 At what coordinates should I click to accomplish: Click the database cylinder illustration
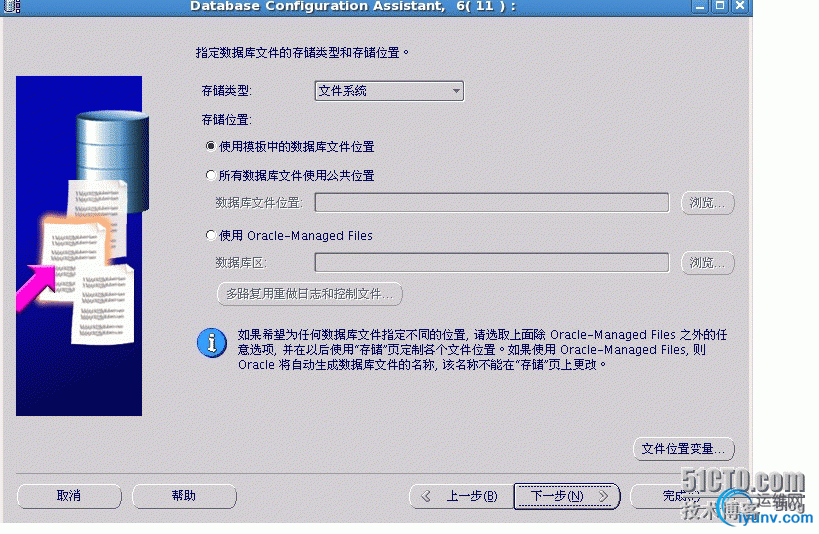click(x=112, y=159)
